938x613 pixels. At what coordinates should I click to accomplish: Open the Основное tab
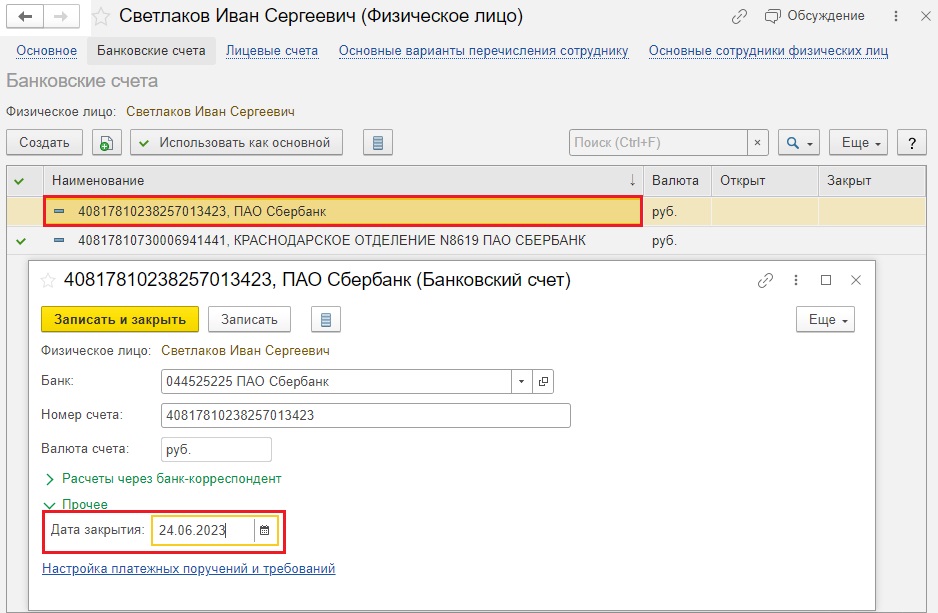coord(47,51)
